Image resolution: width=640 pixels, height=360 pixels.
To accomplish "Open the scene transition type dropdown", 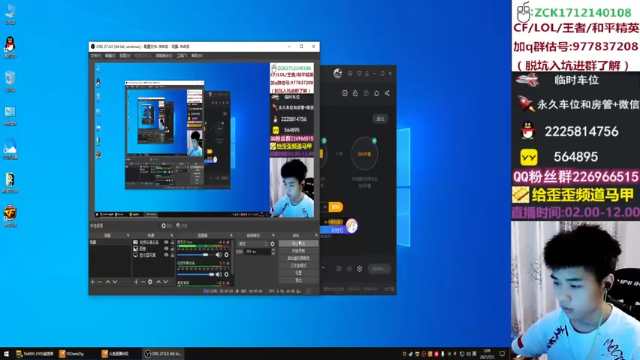I will point(253,244).
